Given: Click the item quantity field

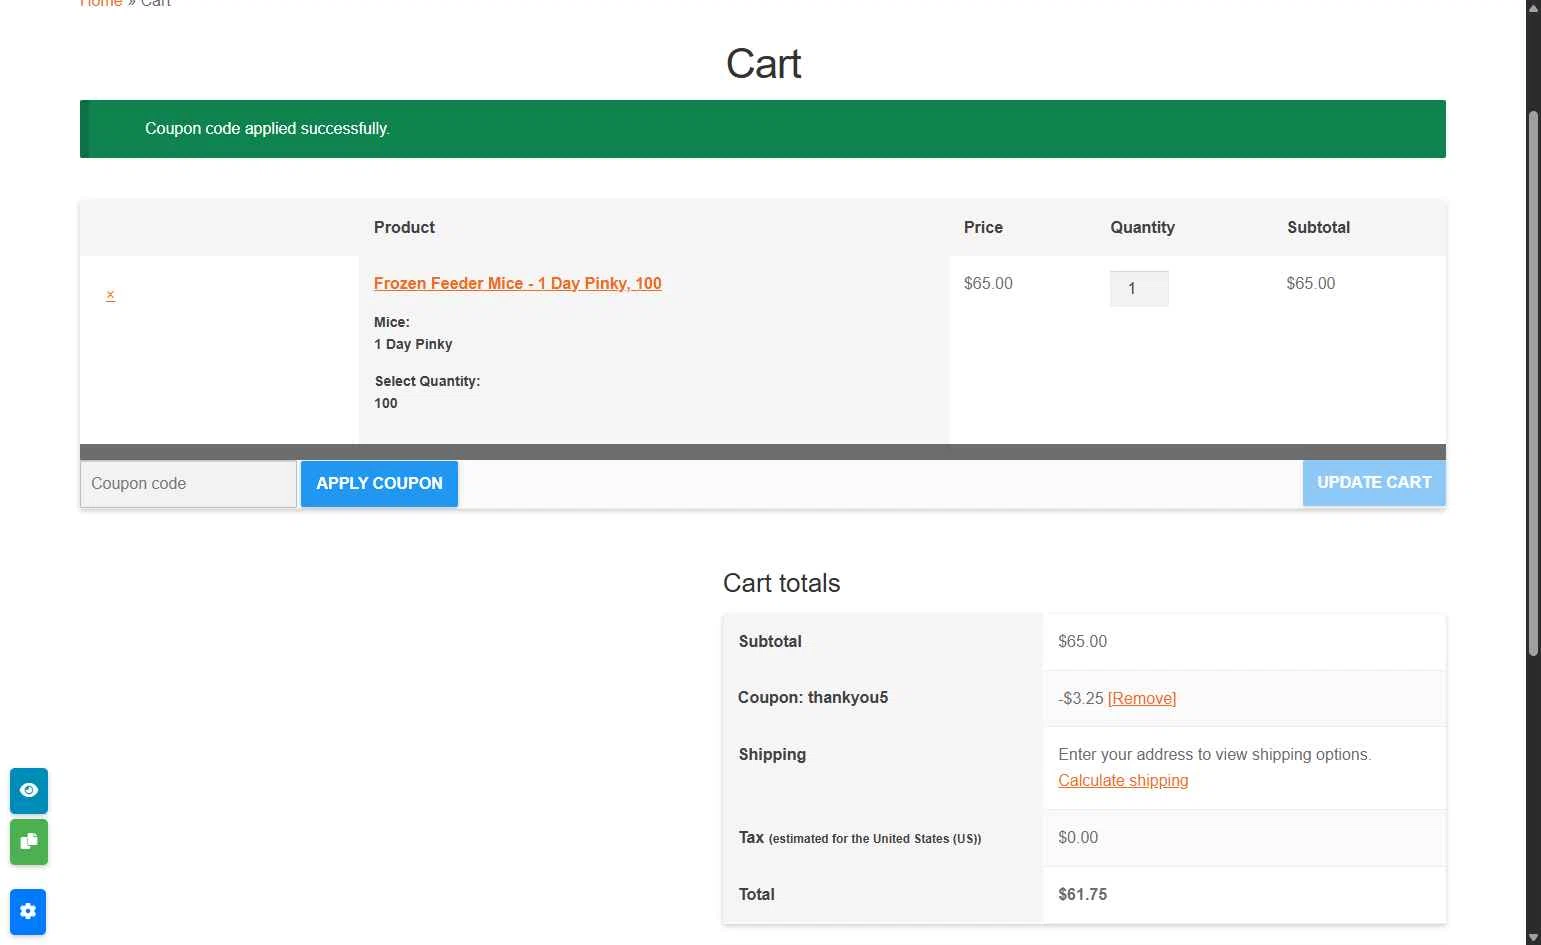Looking at the screenshot, I should pos(1139,288).
